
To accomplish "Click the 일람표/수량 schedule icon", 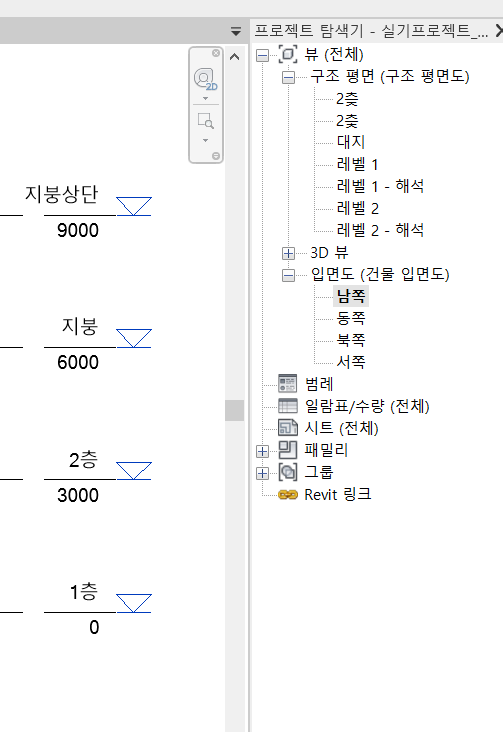I will 288,406.
